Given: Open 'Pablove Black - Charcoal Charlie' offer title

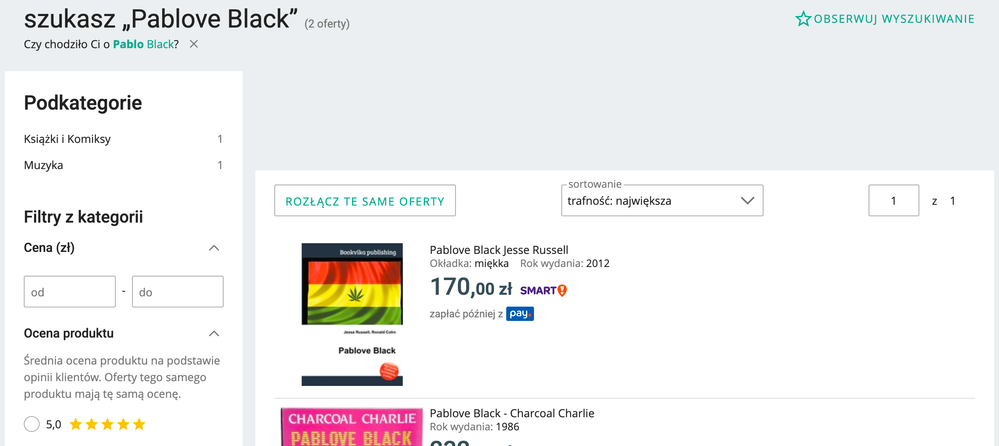Looking at the screenshot, I should click(x=512, y=413).
